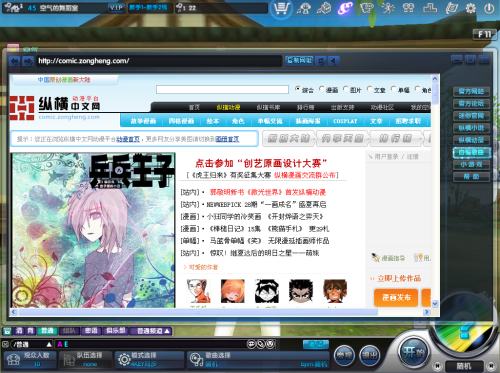Click the browser URL address field

(x=159, y=61)
